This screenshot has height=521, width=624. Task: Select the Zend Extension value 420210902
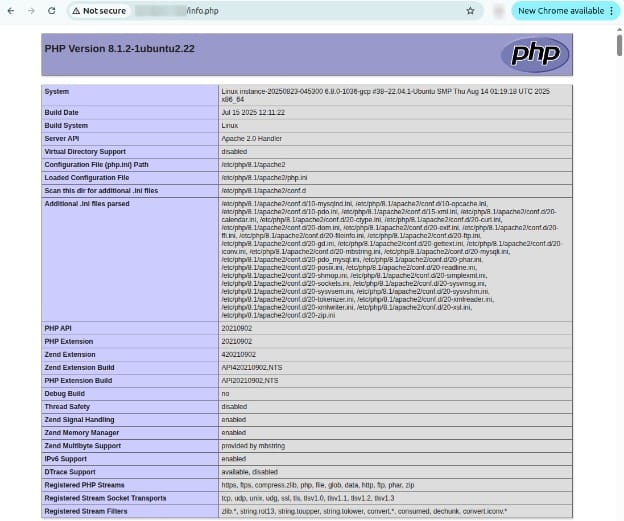tap(239, 355)
